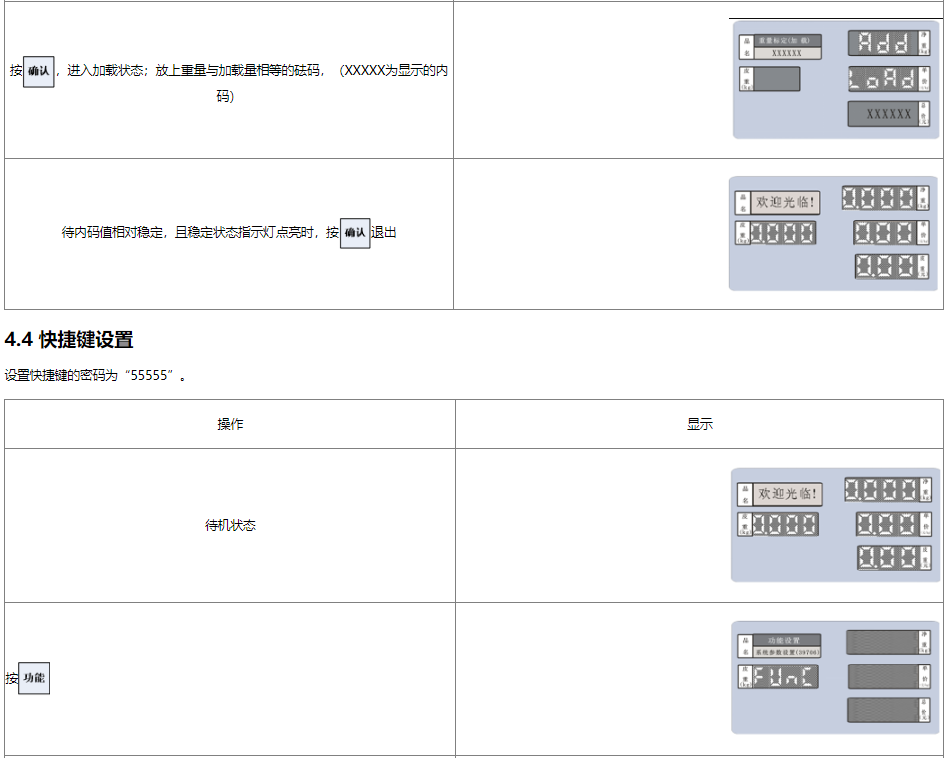
Task: Click the 确认 key icon next to 退出
Action: point(355,233)
